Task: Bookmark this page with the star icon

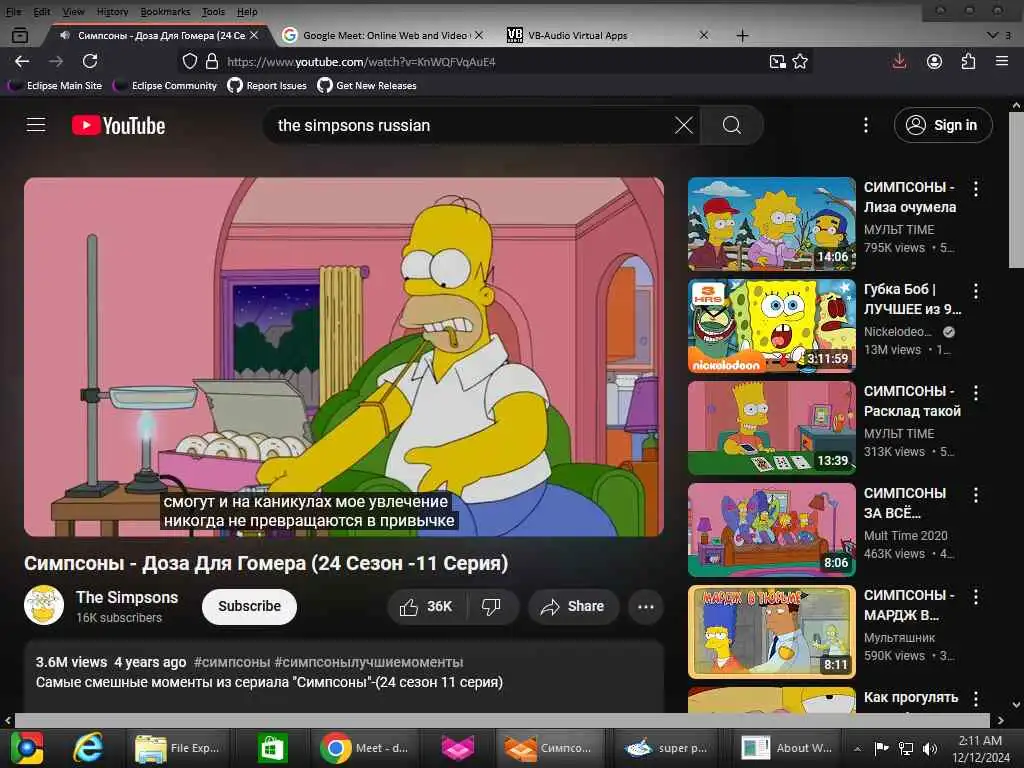Action: [x=800, y=61]
